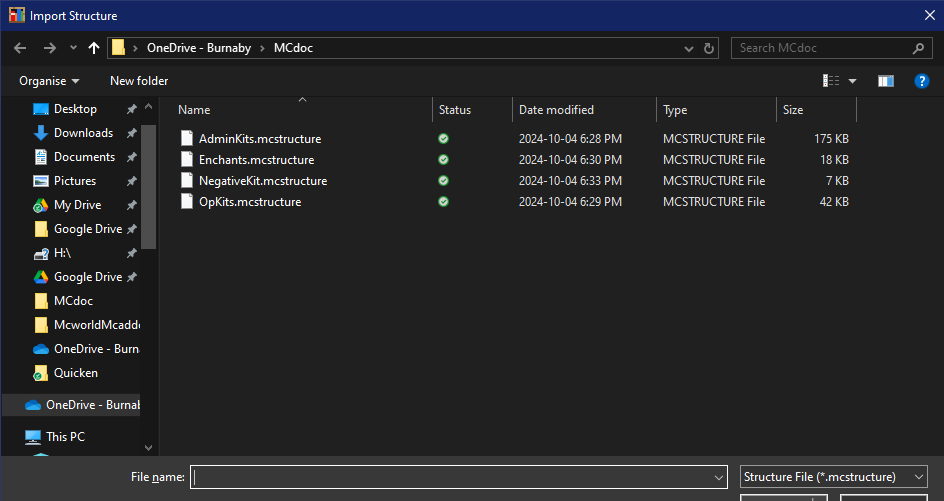Screen dimensions: 944x501
Task: Expand the view options dropdown arrow
Action: tap(853, 81)
